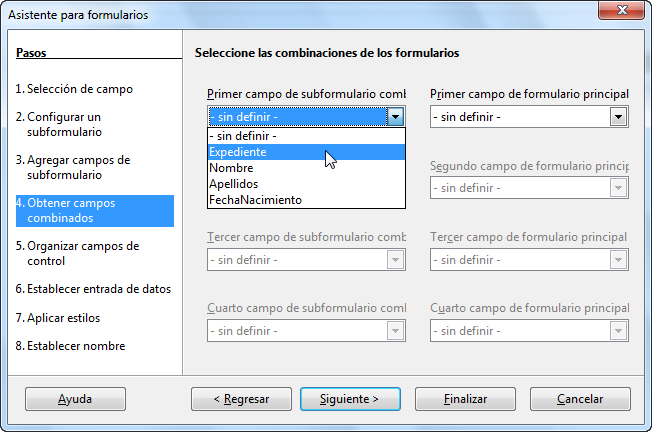This screenshot has height=432, width=652.
Task: Open the Cuarto campo de subformulario dropdown
Action: click(x=306, y=331)
